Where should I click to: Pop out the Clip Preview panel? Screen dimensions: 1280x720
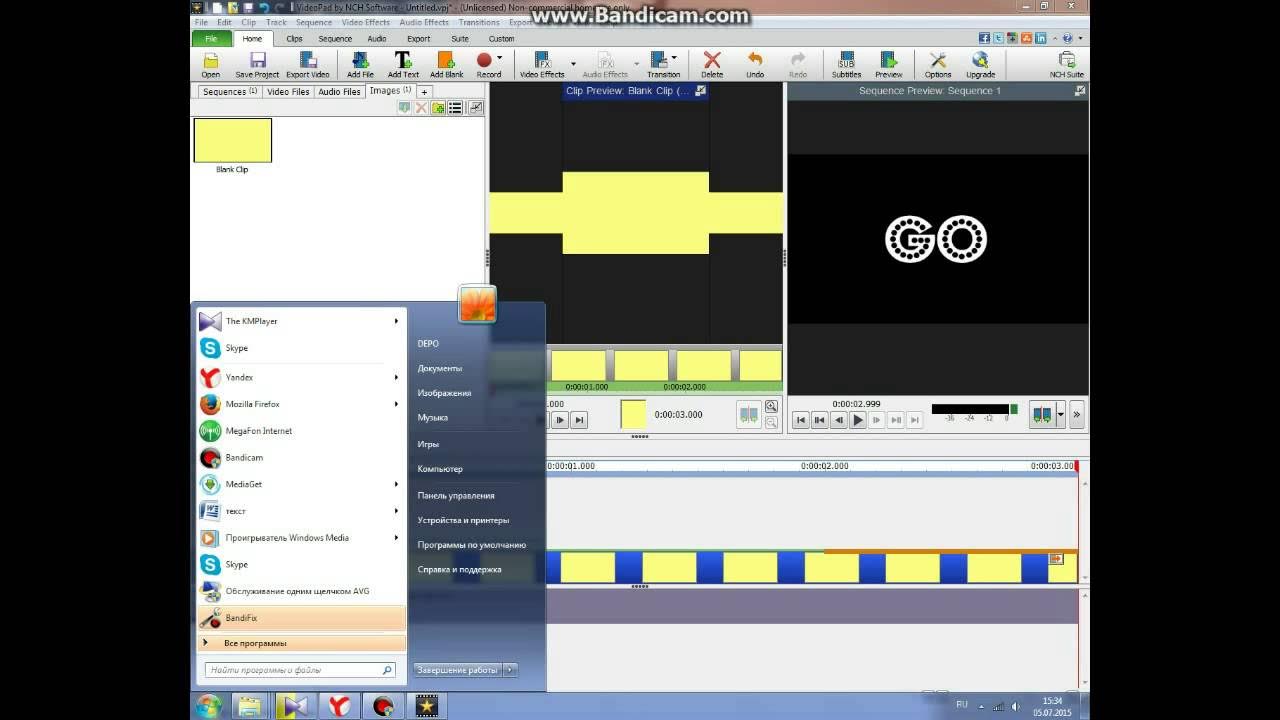click(x=700, y=91)
